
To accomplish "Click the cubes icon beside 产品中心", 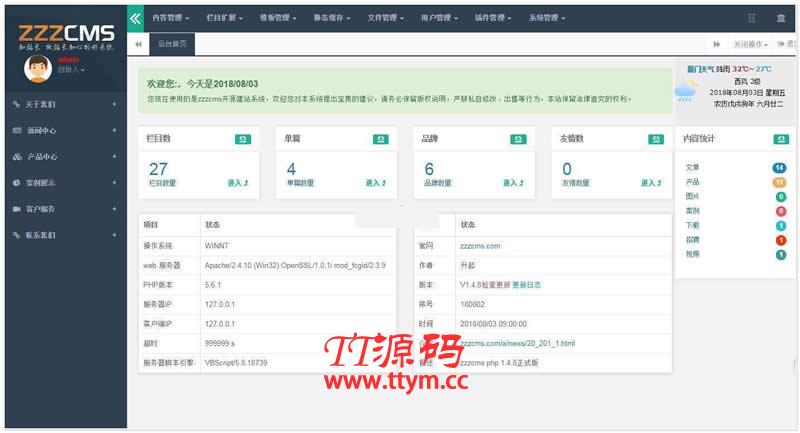I will [17, 157].
